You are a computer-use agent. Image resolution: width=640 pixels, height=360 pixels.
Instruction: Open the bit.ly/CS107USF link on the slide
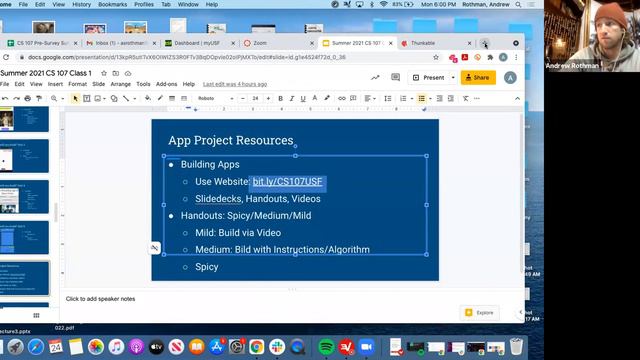[x=287, y=182]
